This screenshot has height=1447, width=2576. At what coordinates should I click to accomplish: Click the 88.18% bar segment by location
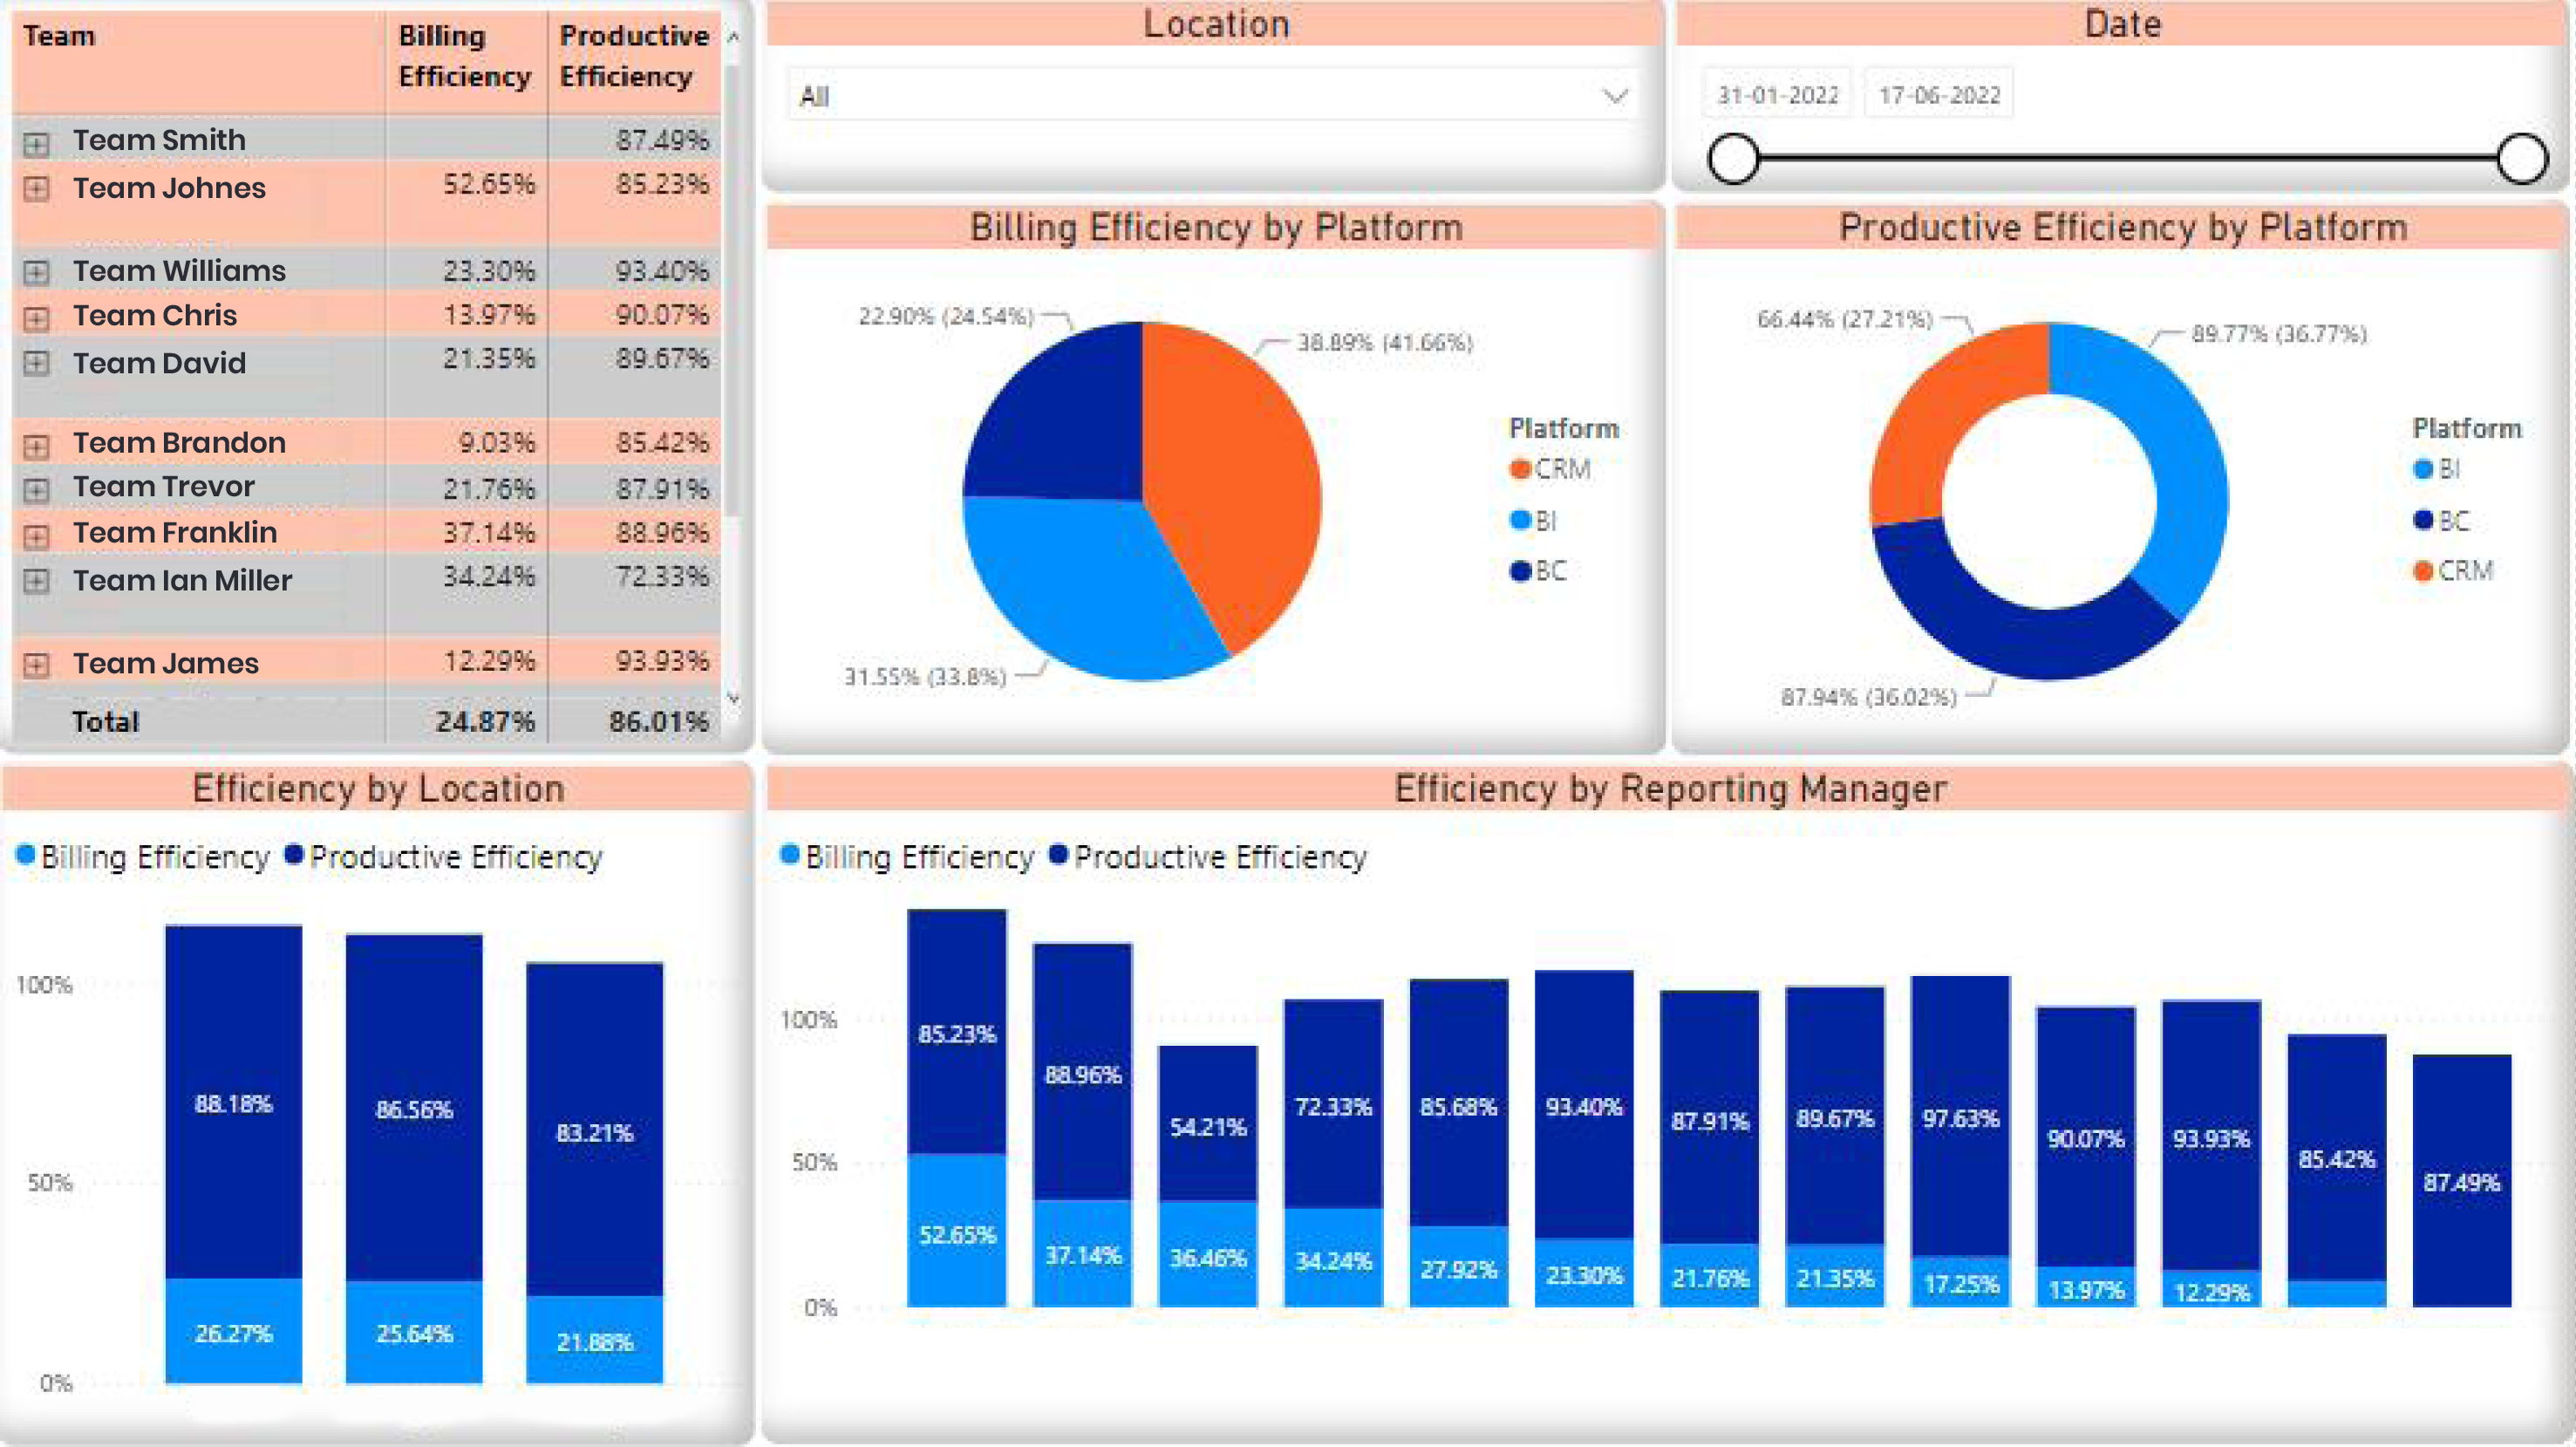233,1102
